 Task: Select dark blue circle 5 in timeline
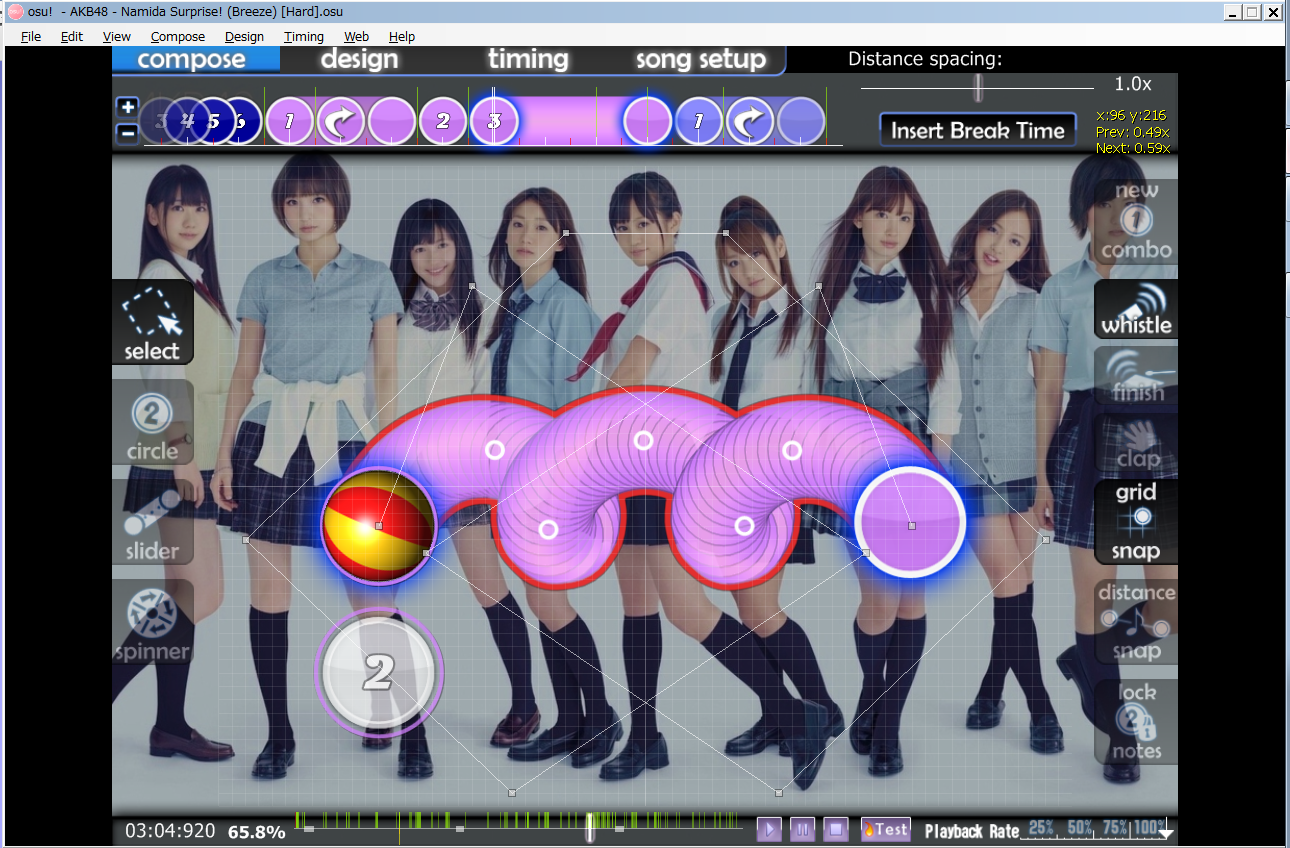coord(212,122)
